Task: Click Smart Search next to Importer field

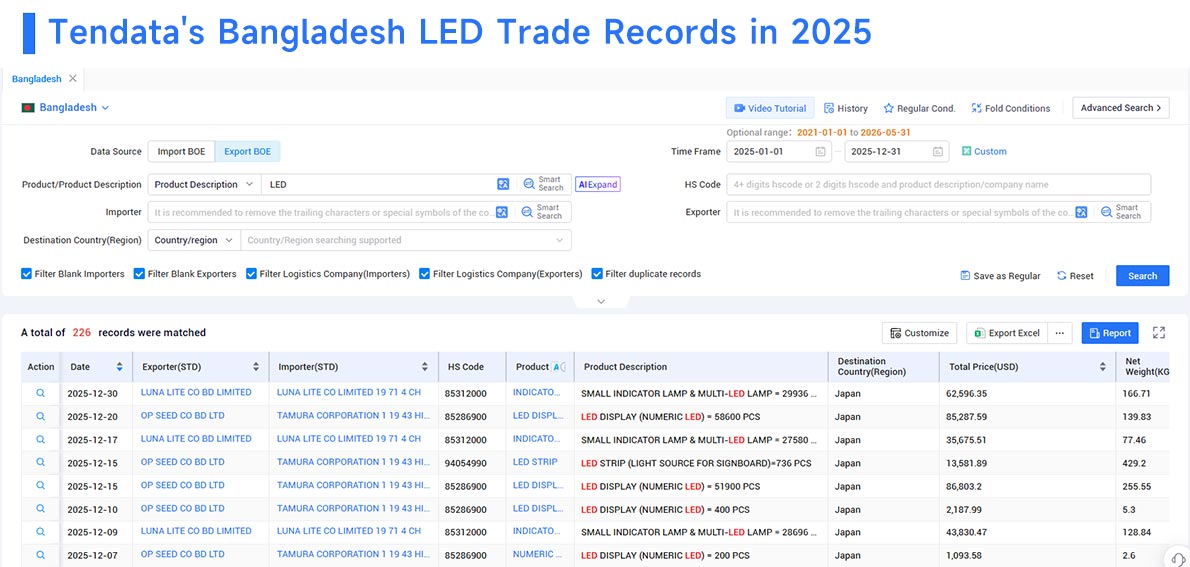Action: pyautogui.click(x=543, y=213)
